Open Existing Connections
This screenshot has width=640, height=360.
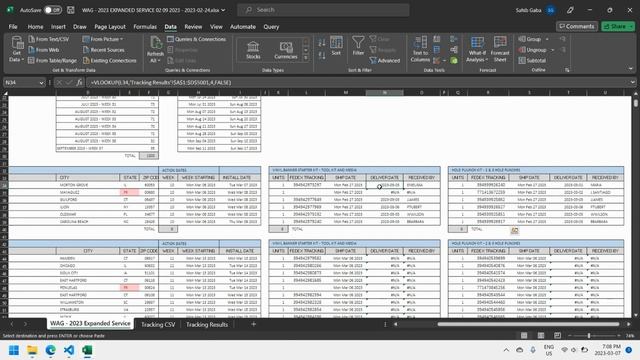pos(109,60)
